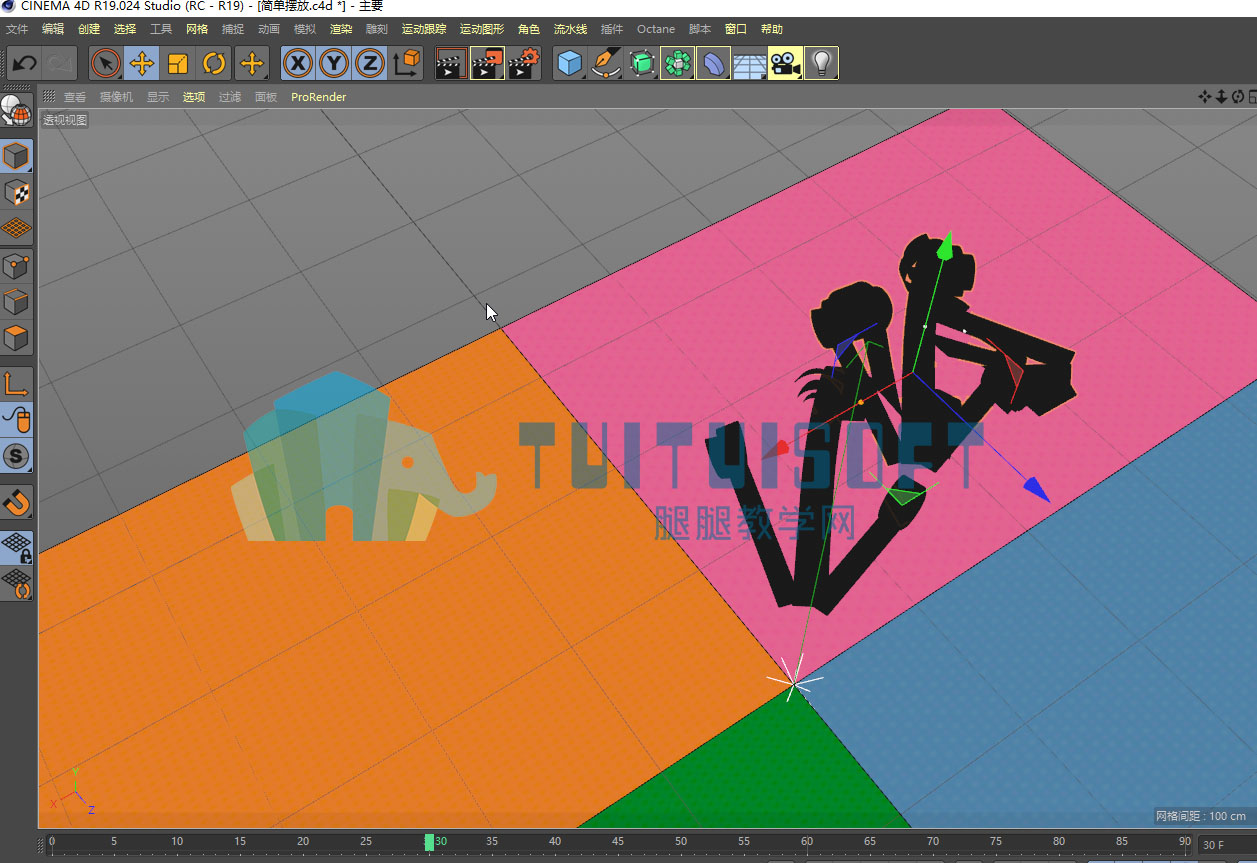Toggle the X axis lock
The width and height of the screenshot is (1257, 863).
pyautogui.click(x=297, y=64)
